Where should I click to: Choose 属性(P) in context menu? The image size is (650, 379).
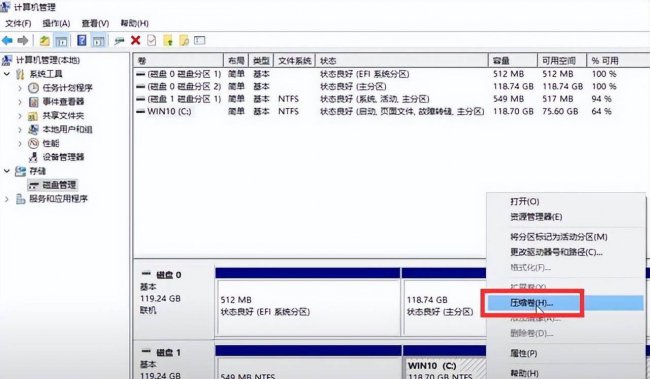click(x=524, y=353)
